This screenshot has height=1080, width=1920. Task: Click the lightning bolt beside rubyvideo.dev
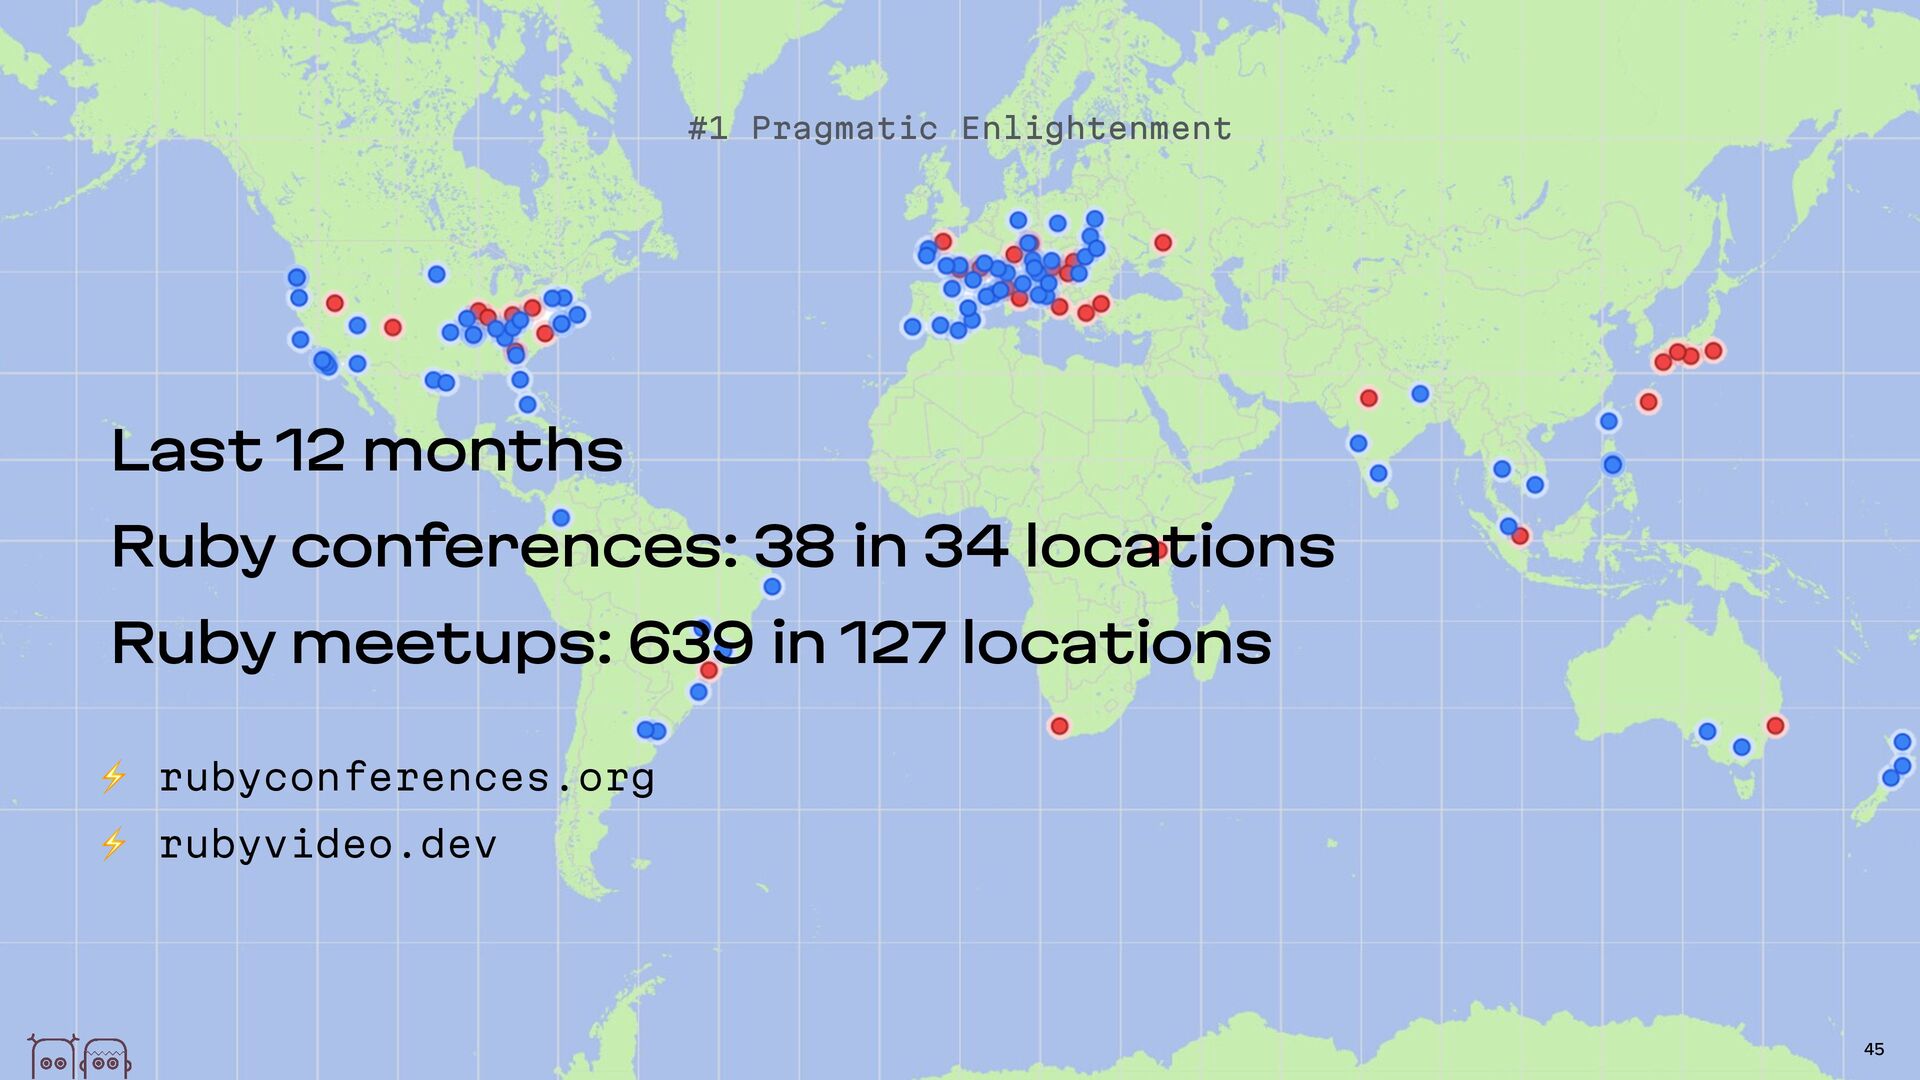(114, 844)
